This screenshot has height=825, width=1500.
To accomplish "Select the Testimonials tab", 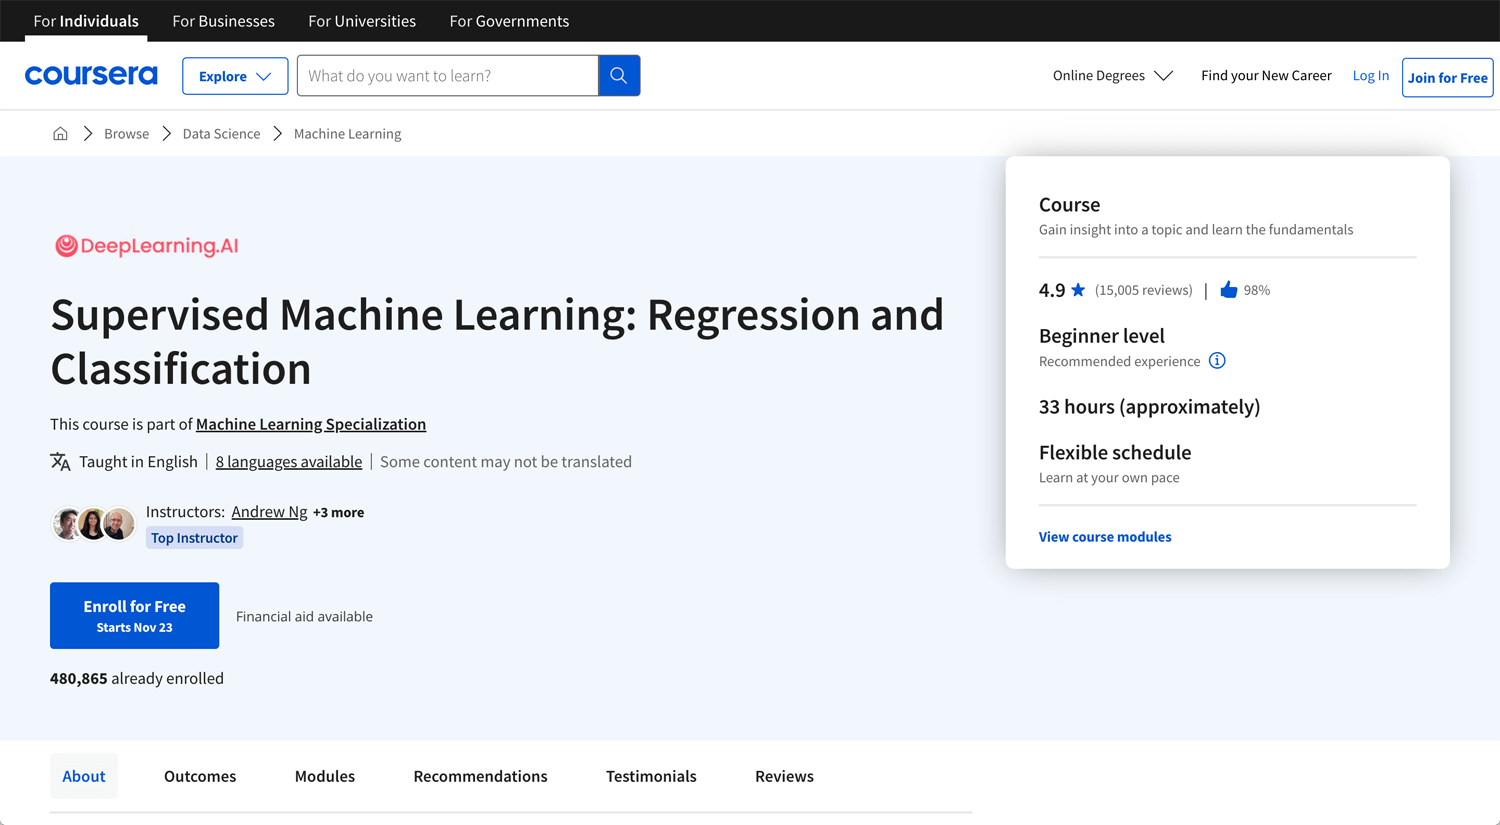I will click(x=651, y=776).
